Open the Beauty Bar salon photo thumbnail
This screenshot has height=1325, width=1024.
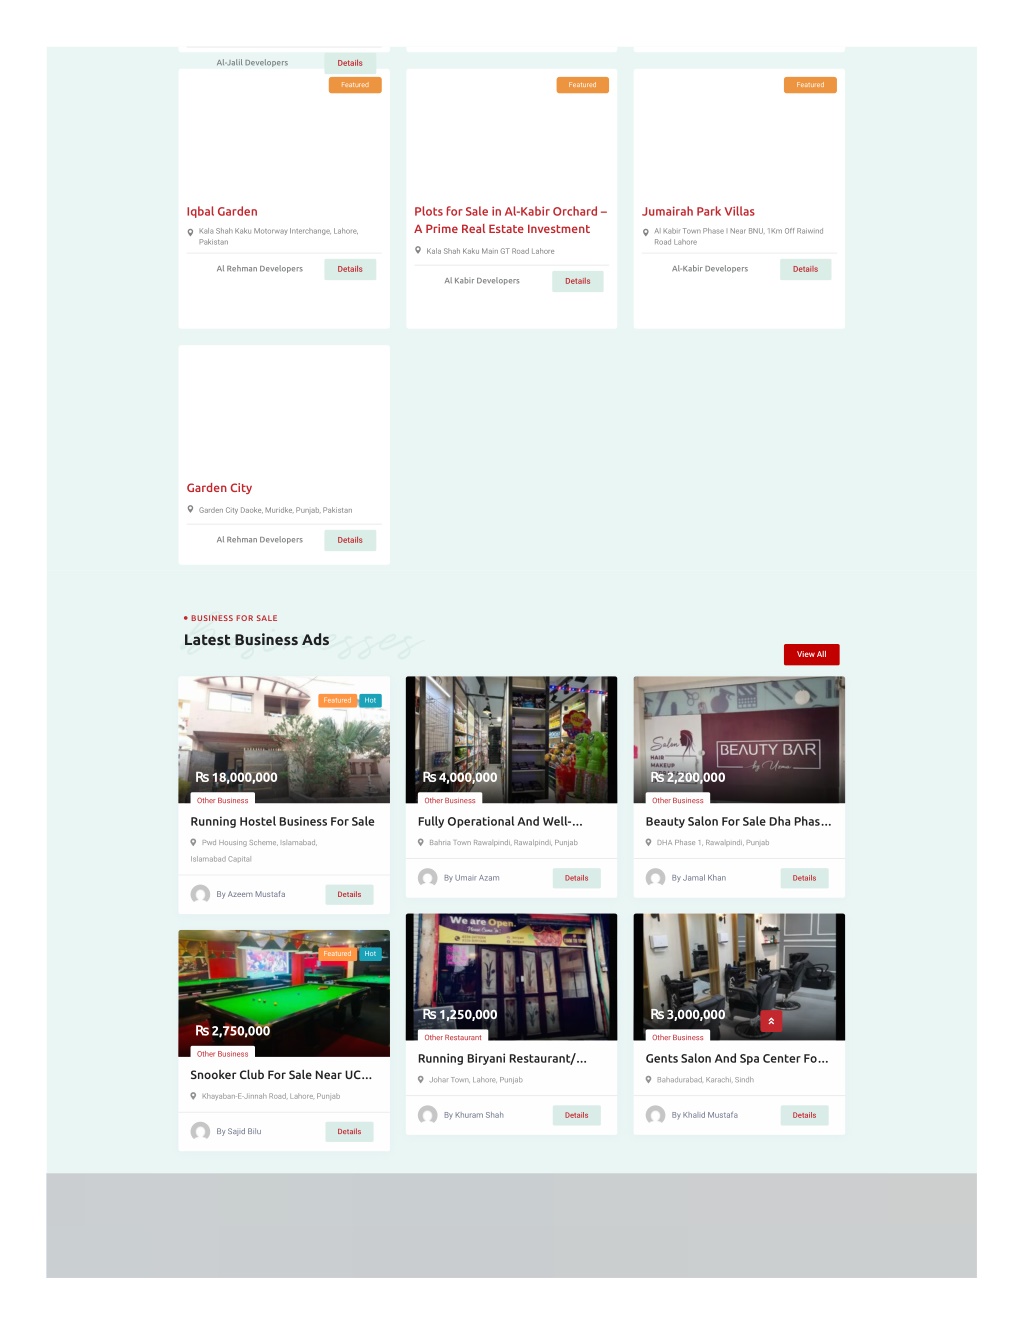pyautogui.click(x=739, y=740)
